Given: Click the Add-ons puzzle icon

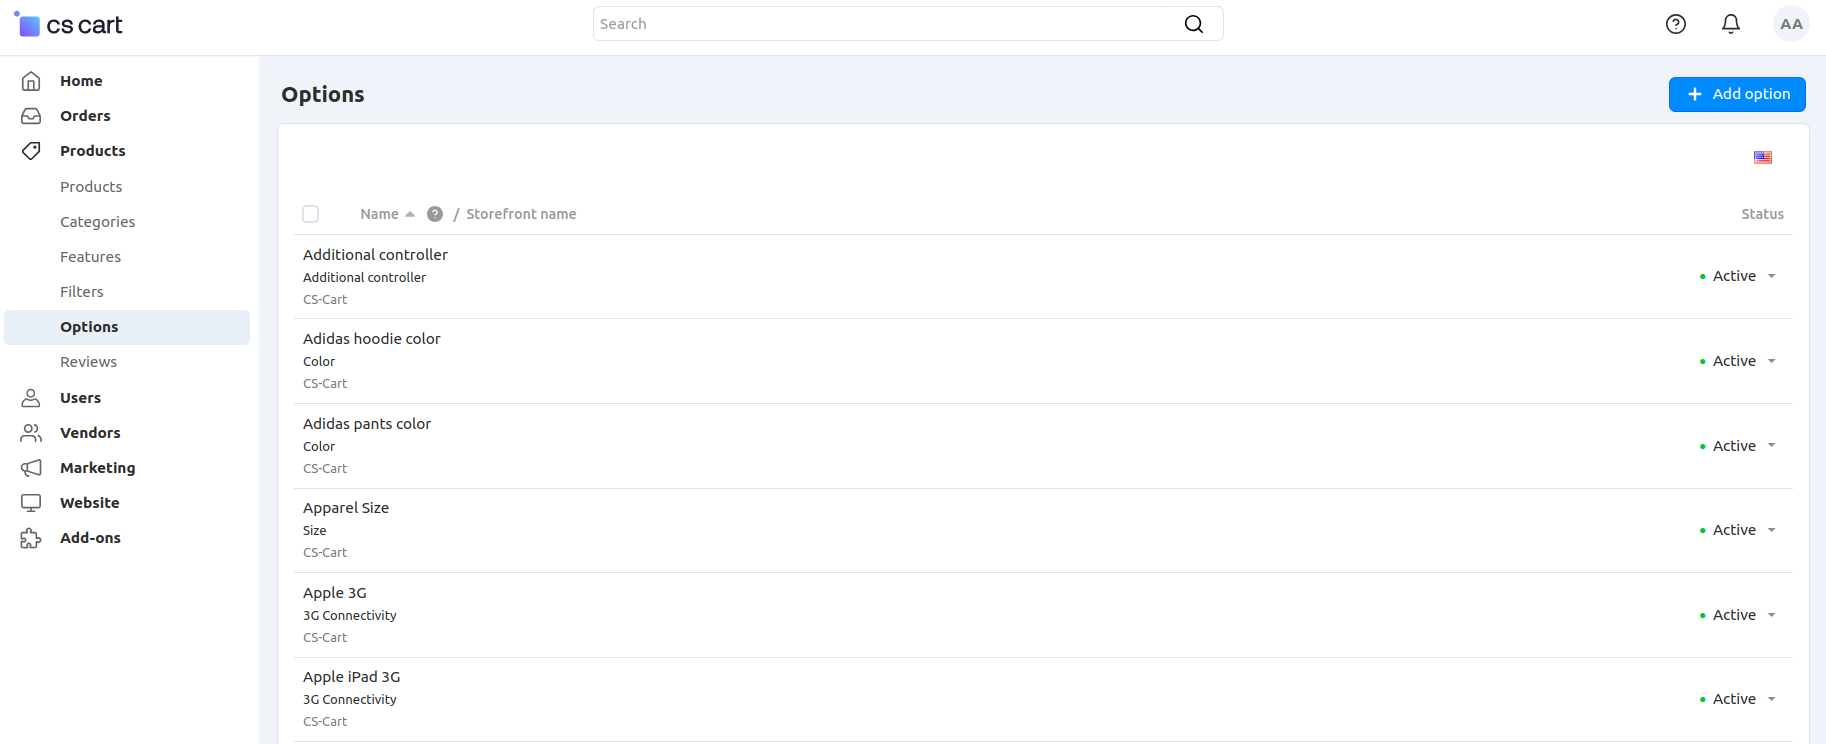Looking at the screenshot, I should [x=31, y=538].
